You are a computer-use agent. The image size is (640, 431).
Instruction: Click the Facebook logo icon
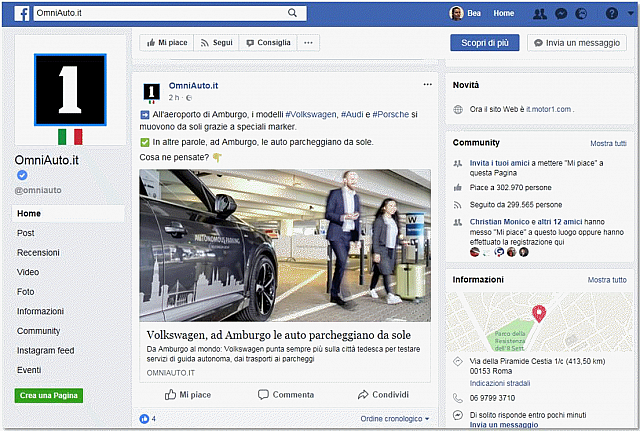(x=22, y=13)
